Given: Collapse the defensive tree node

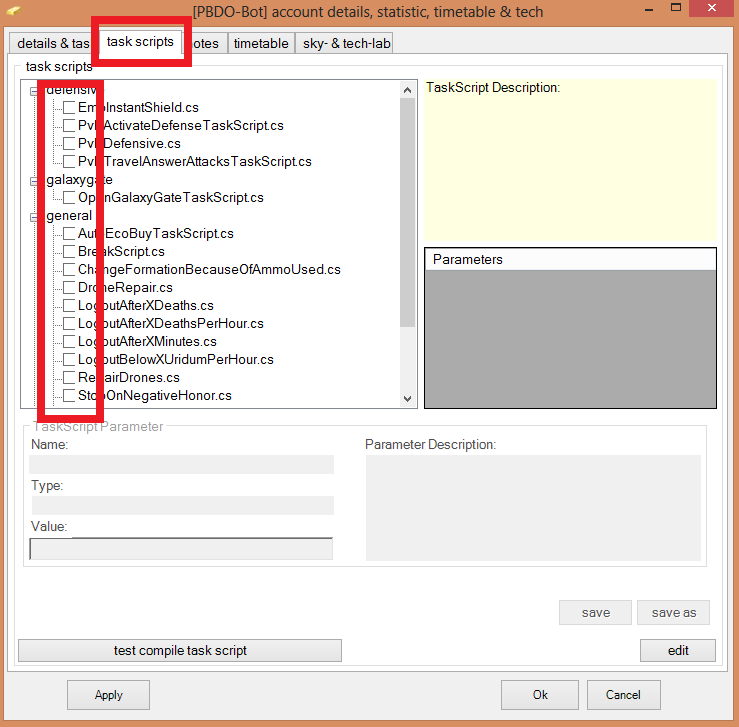Looking at the screenshot, I should [35, 90].
